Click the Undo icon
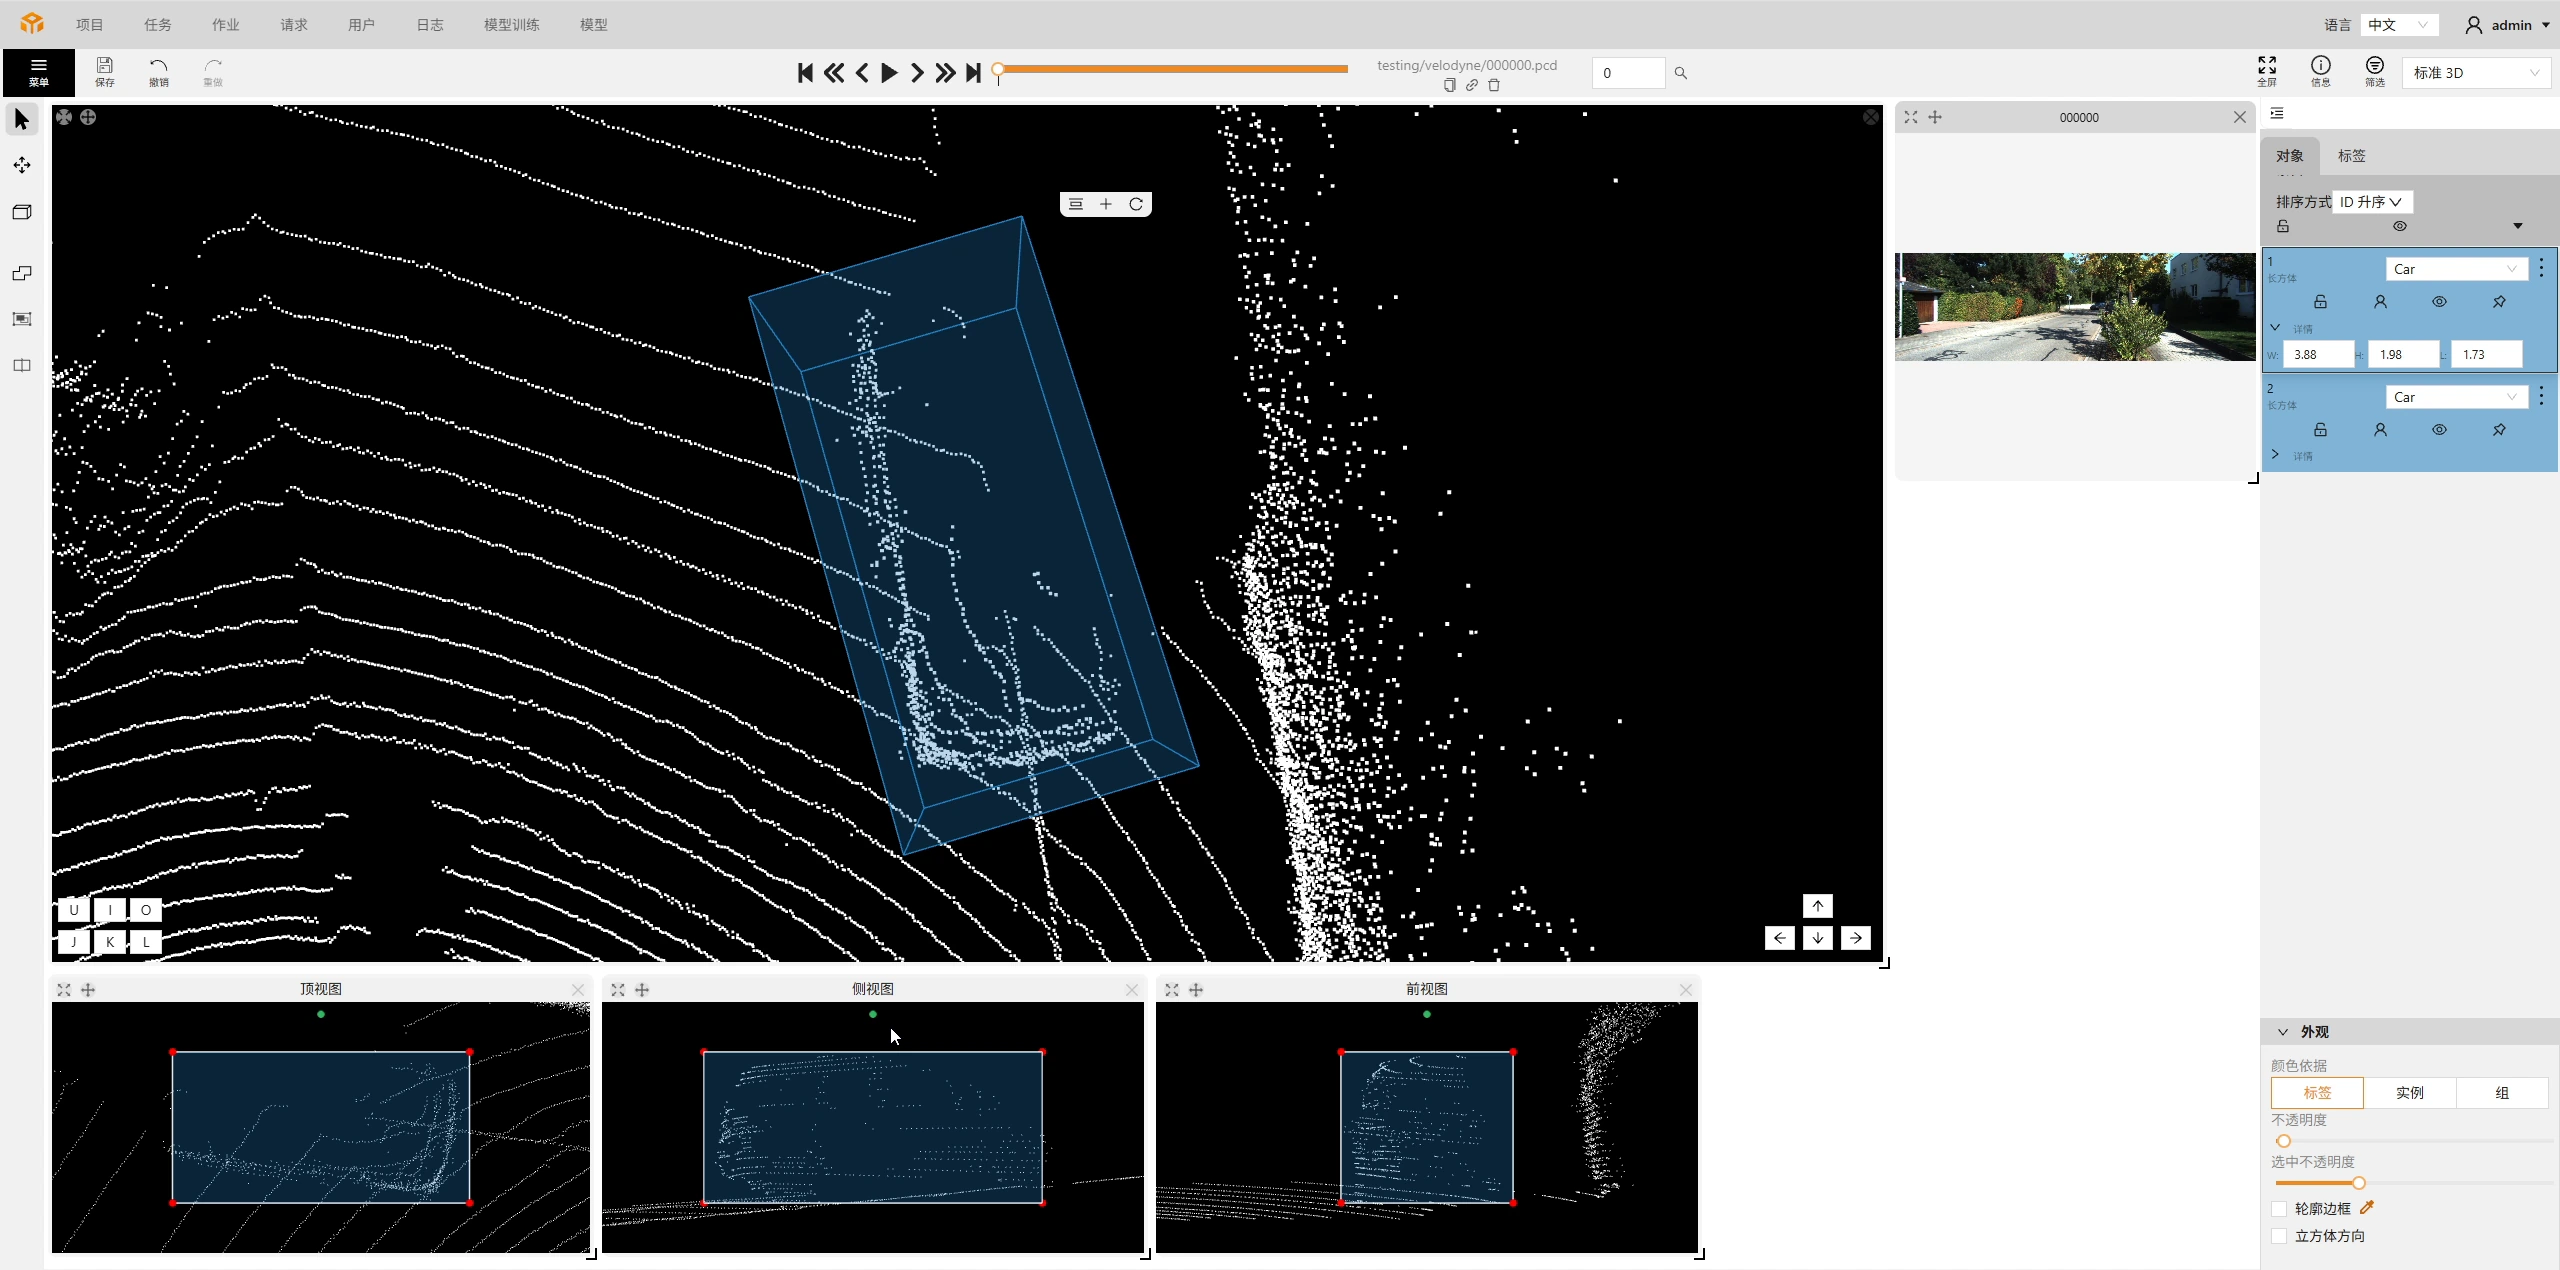This screenshot has width=2560, height=1270. (158, 71)
